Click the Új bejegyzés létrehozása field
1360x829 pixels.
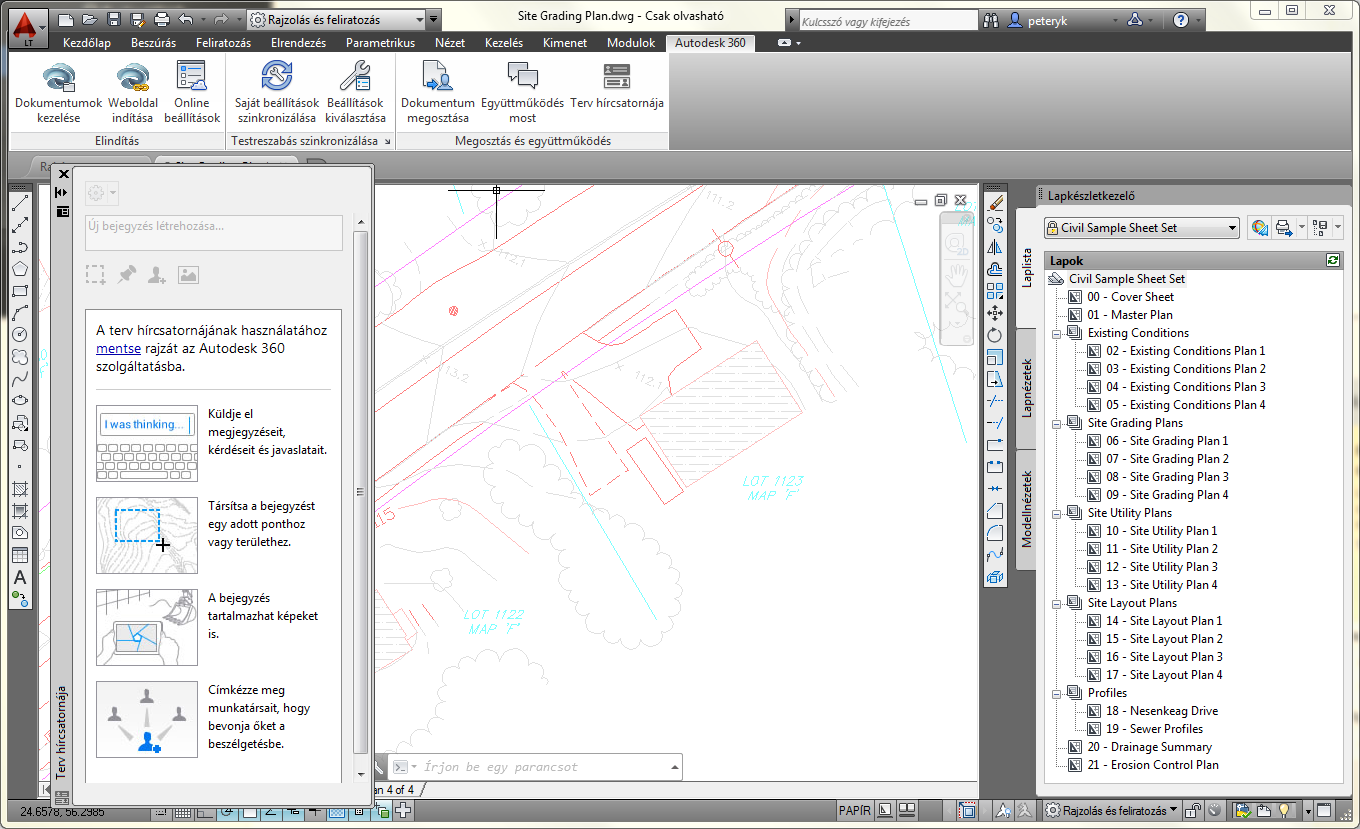click(214, 232)
